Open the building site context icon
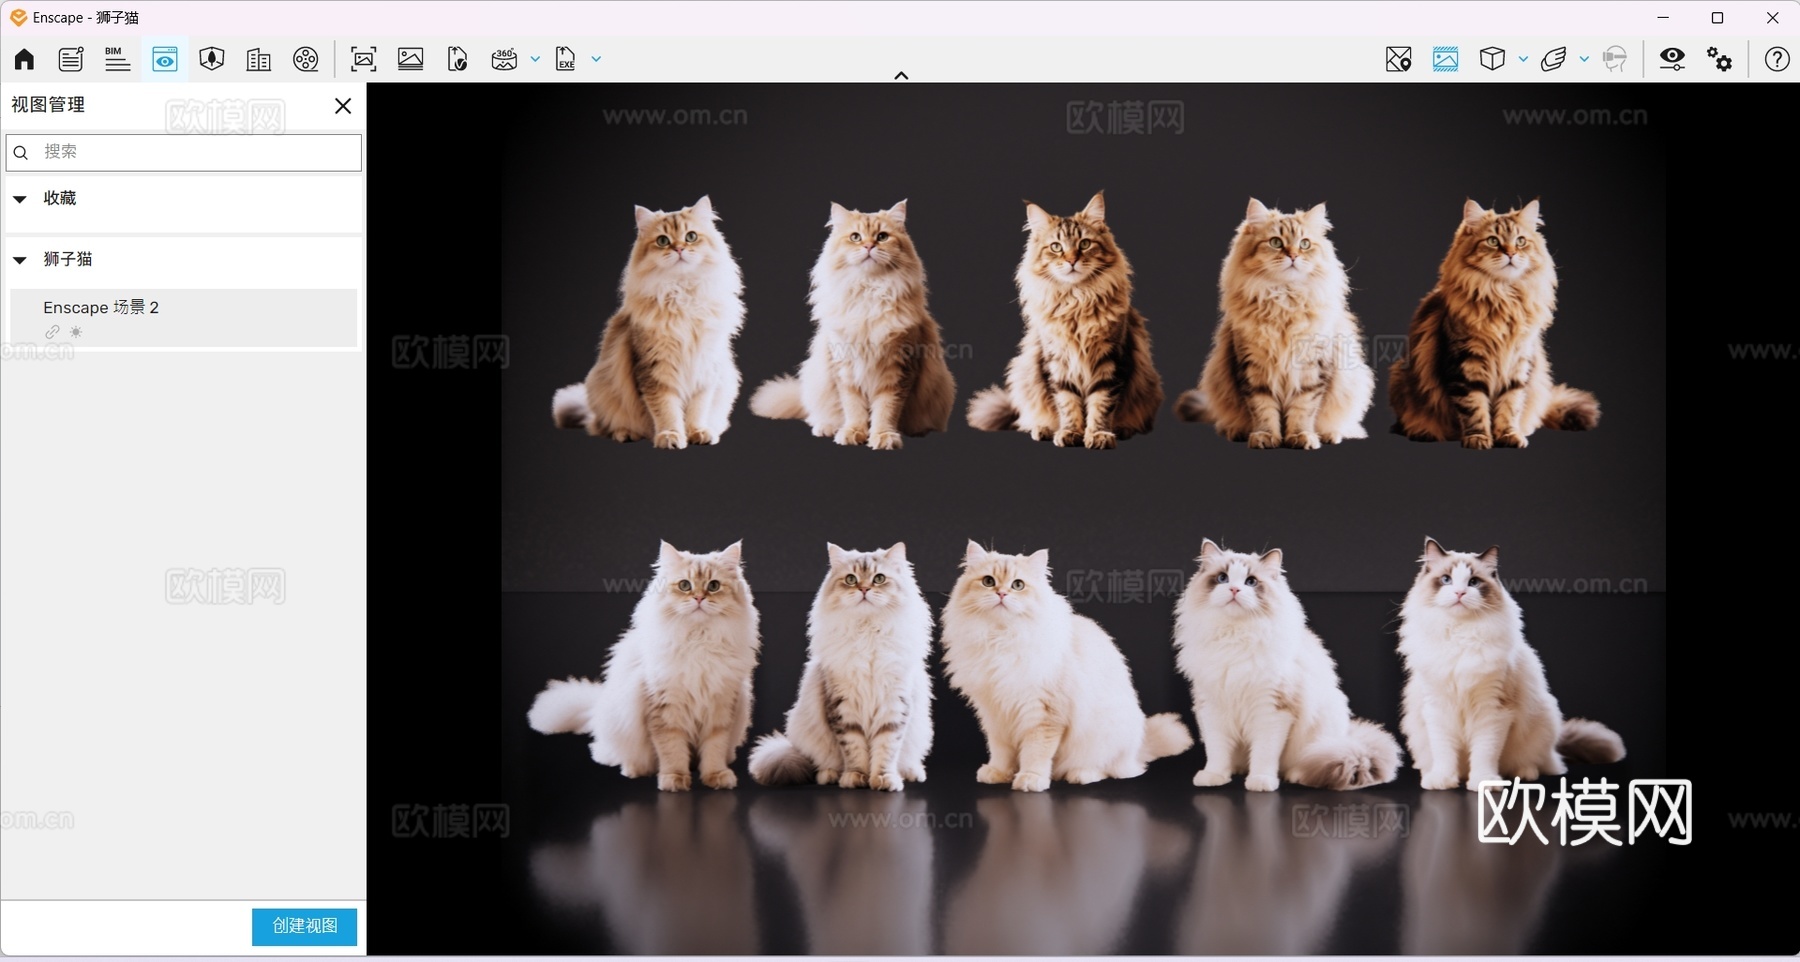 pos(258,59)
